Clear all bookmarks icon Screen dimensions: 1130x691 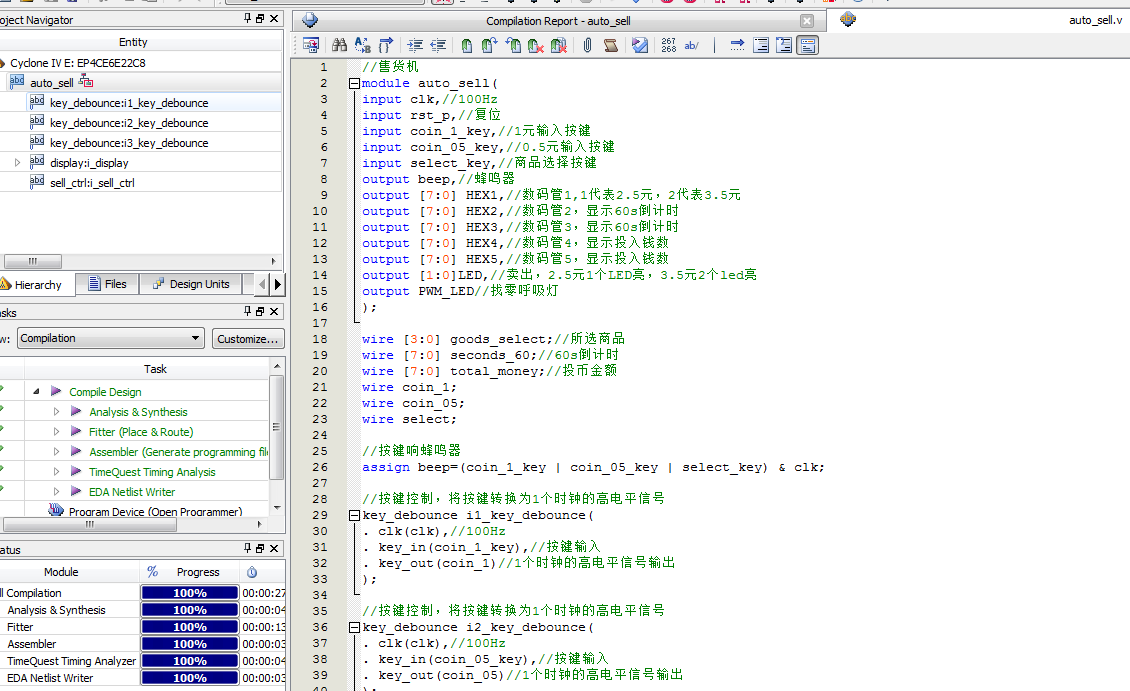[x=559, y=45]
